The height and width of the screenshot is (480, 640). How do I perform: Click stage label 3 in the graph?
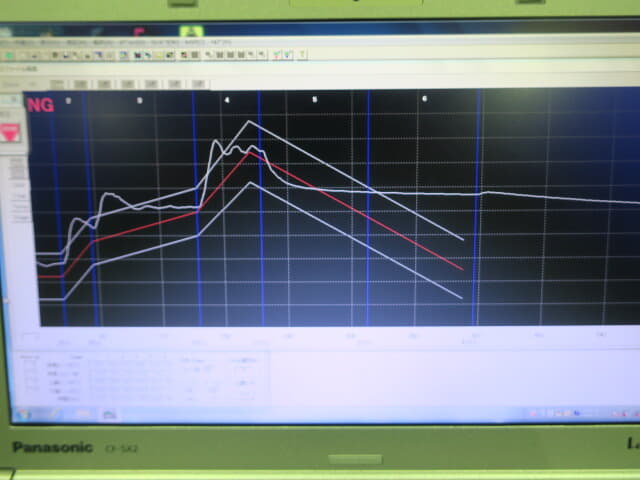point(140,100)
